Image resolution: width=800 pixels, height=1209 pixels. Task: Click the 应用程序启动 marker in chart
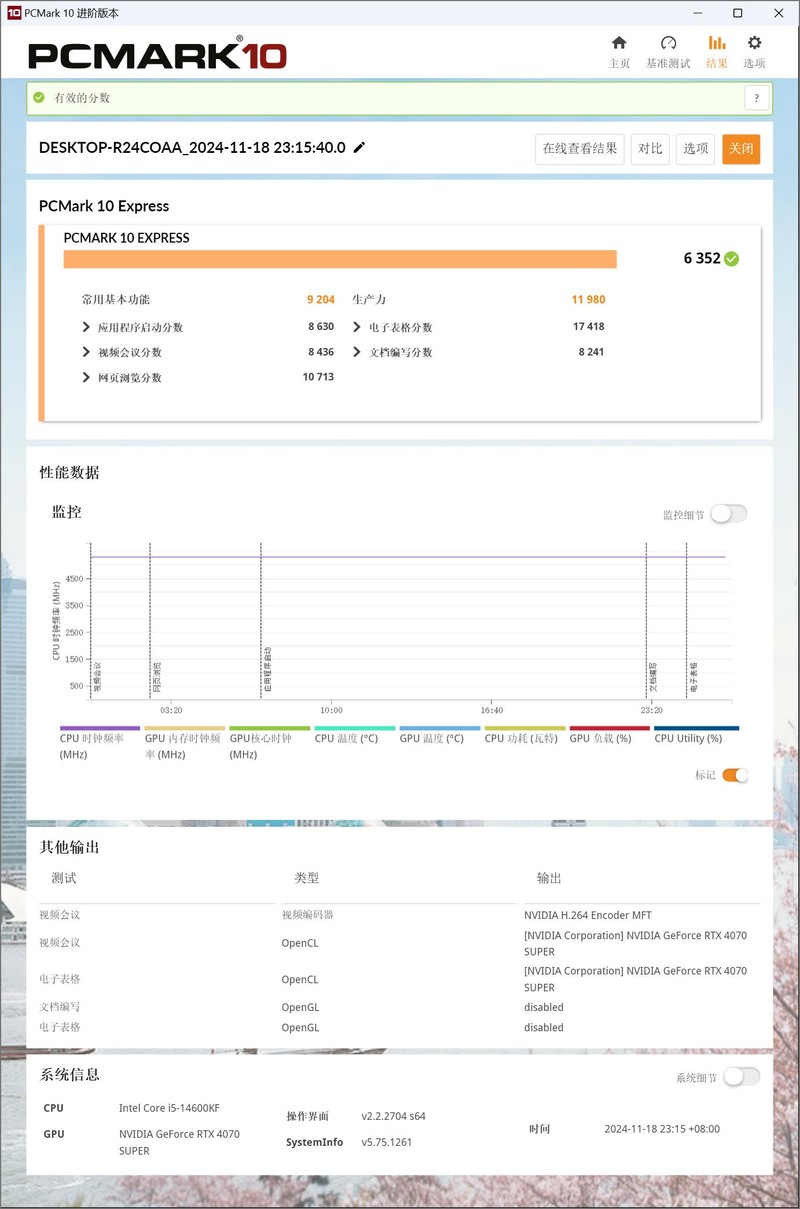tap(267, 670)
